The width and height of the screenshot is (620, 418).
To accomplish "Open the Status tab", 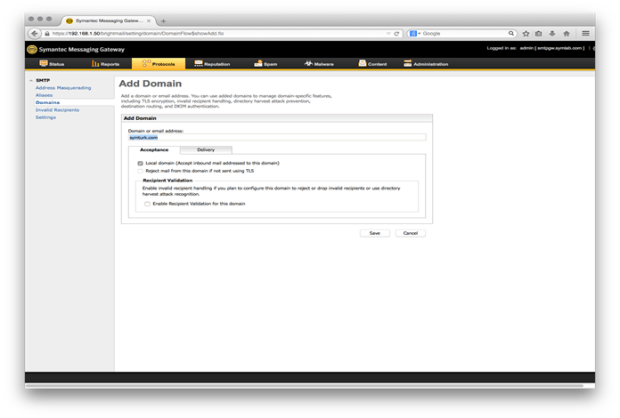I will (51, 64).
